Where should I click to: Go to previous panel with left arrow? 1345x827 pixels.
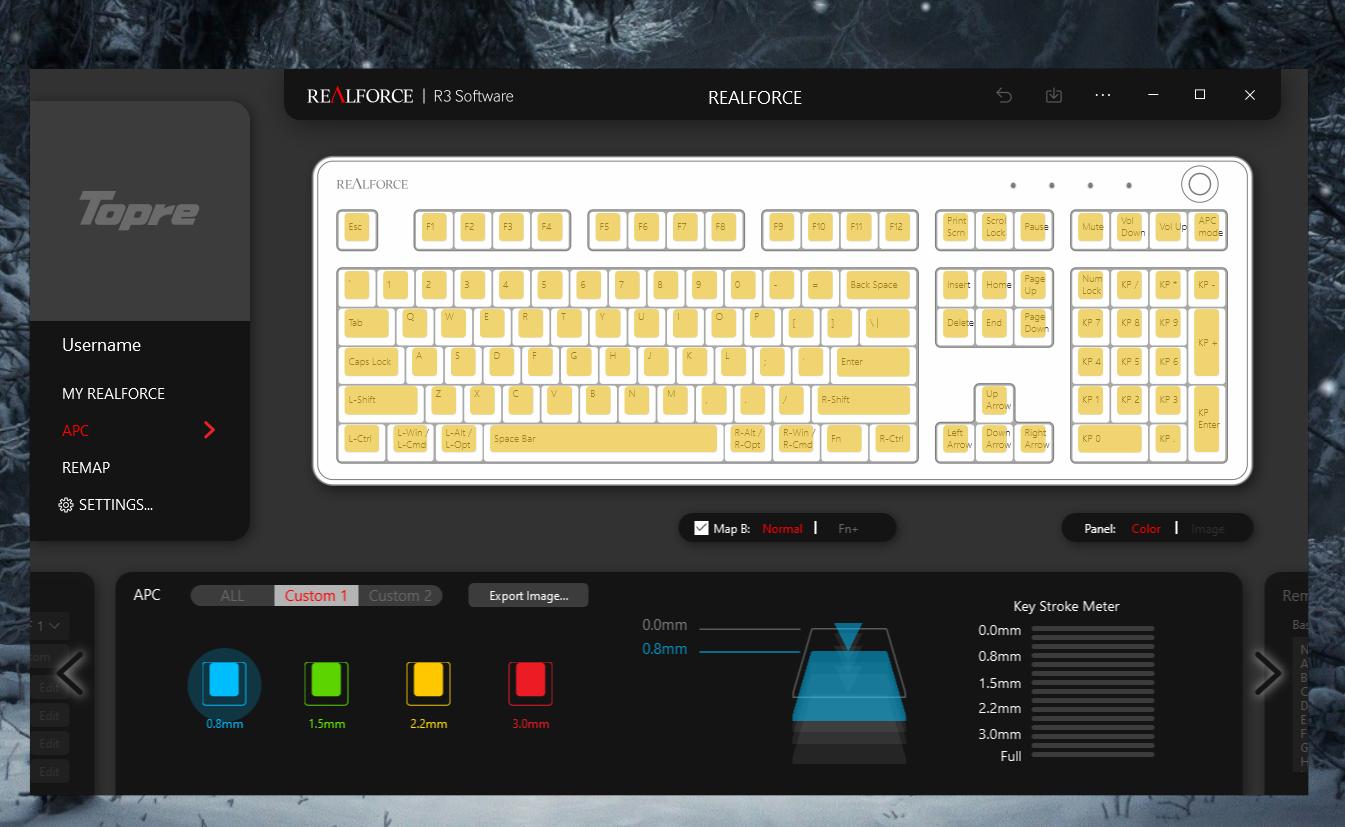click(70, 673)
